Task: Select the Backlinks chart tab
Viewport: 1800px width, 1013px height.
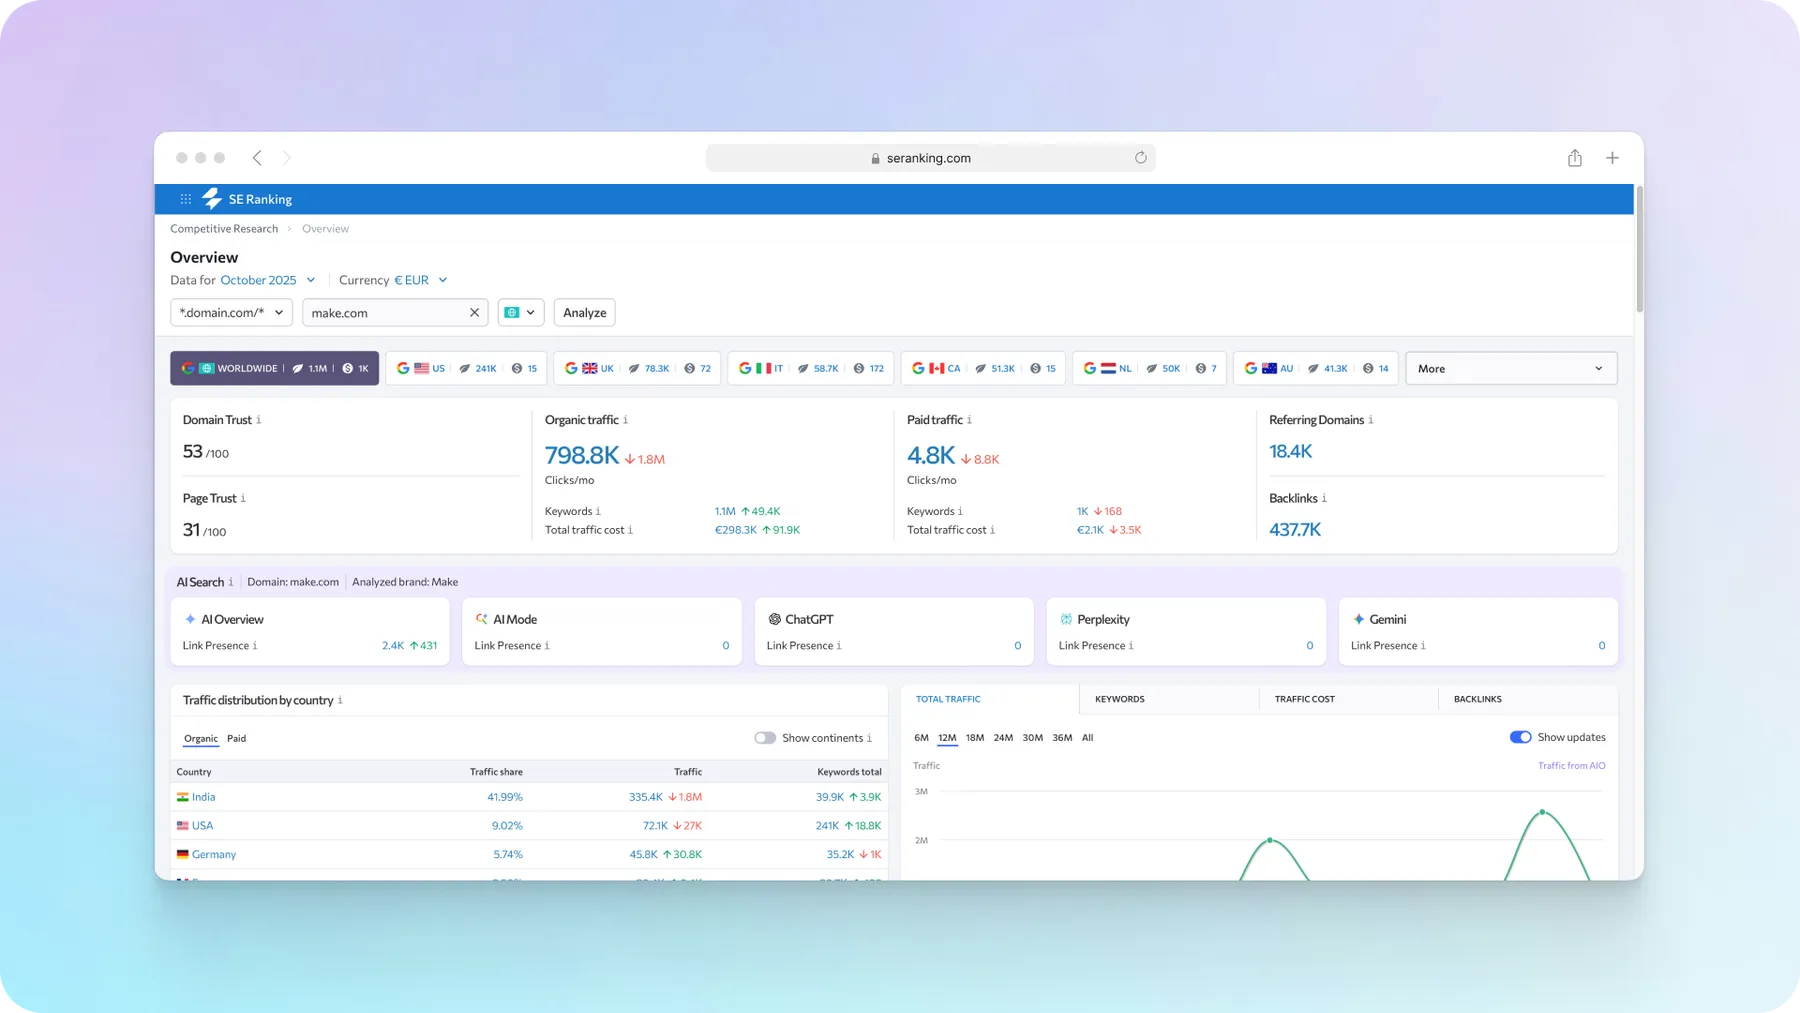Action: (x=1477, y=699)
